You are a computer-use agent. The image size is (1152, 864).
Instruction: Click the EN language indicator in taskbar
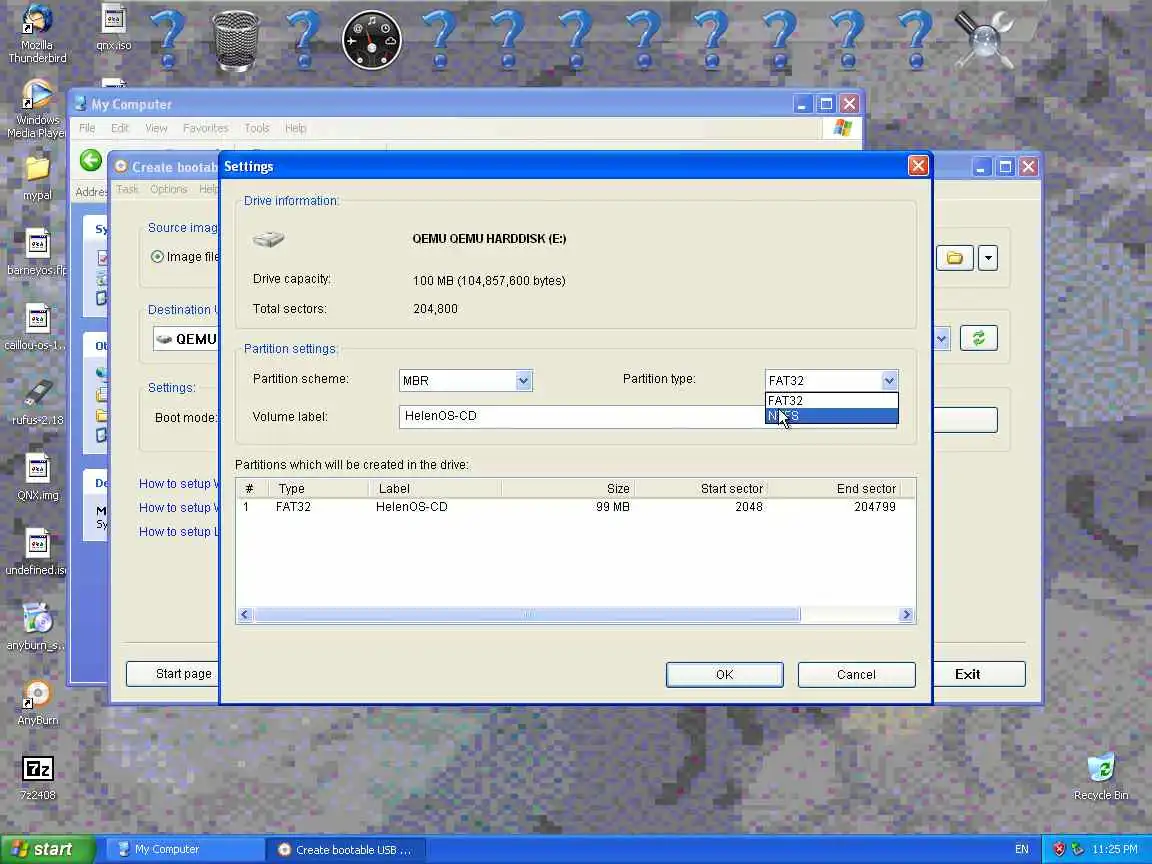(1021, 849)
